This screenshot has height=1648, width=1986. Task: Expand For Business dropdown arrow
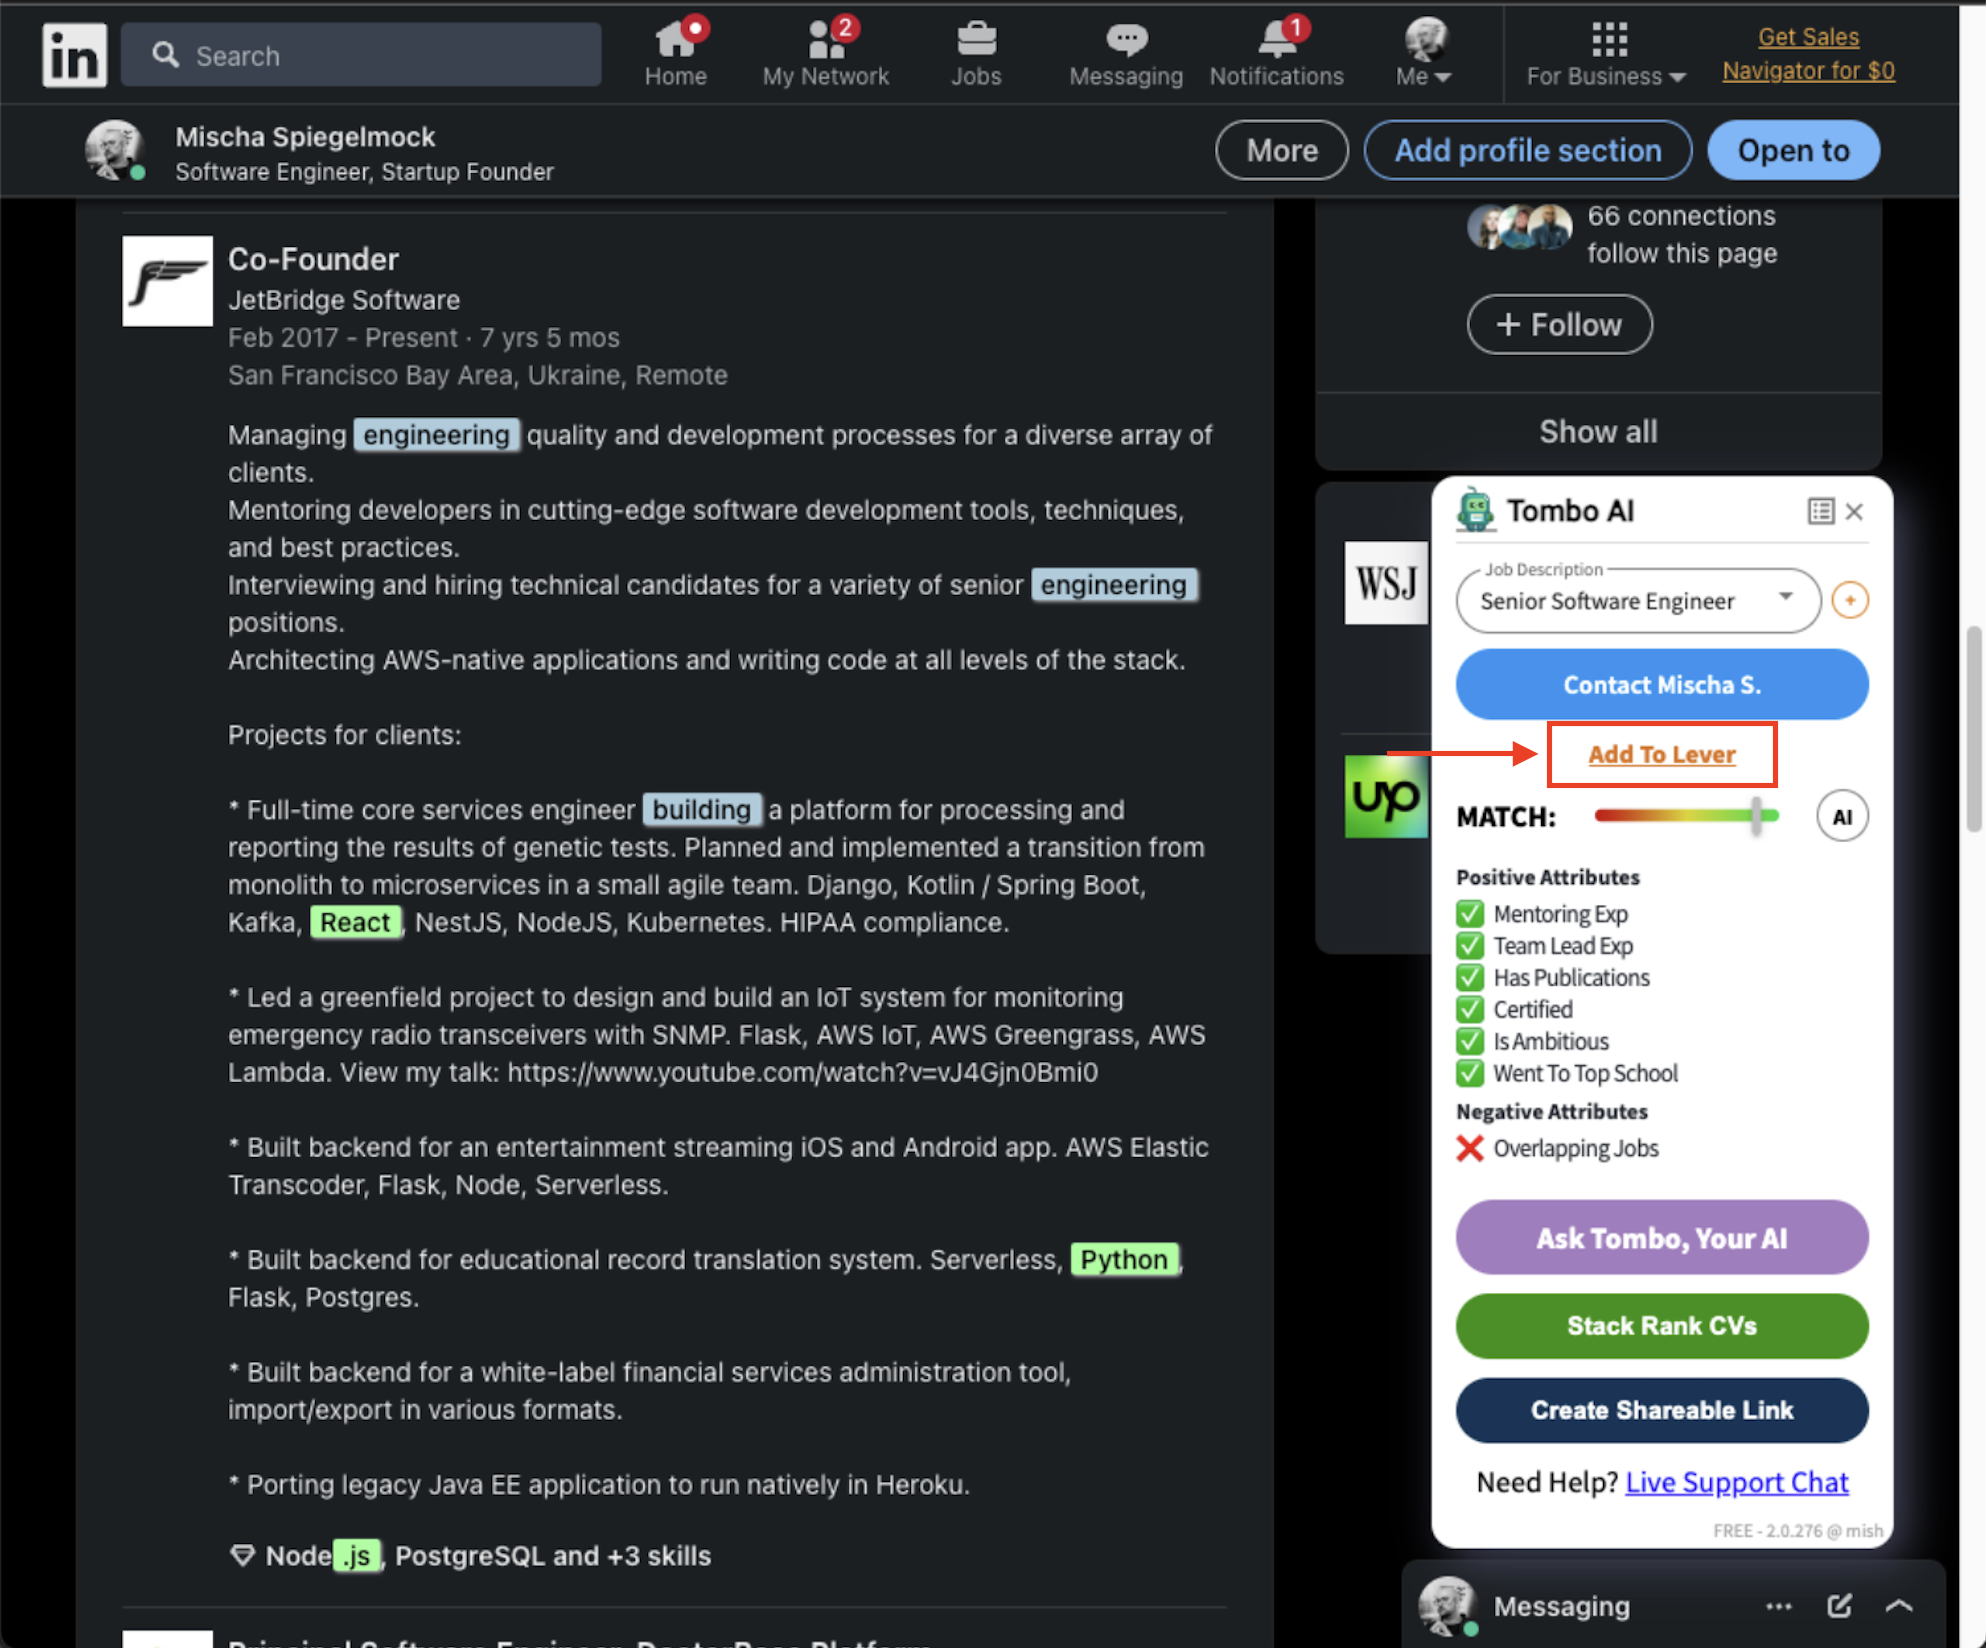pos(1678,78)
